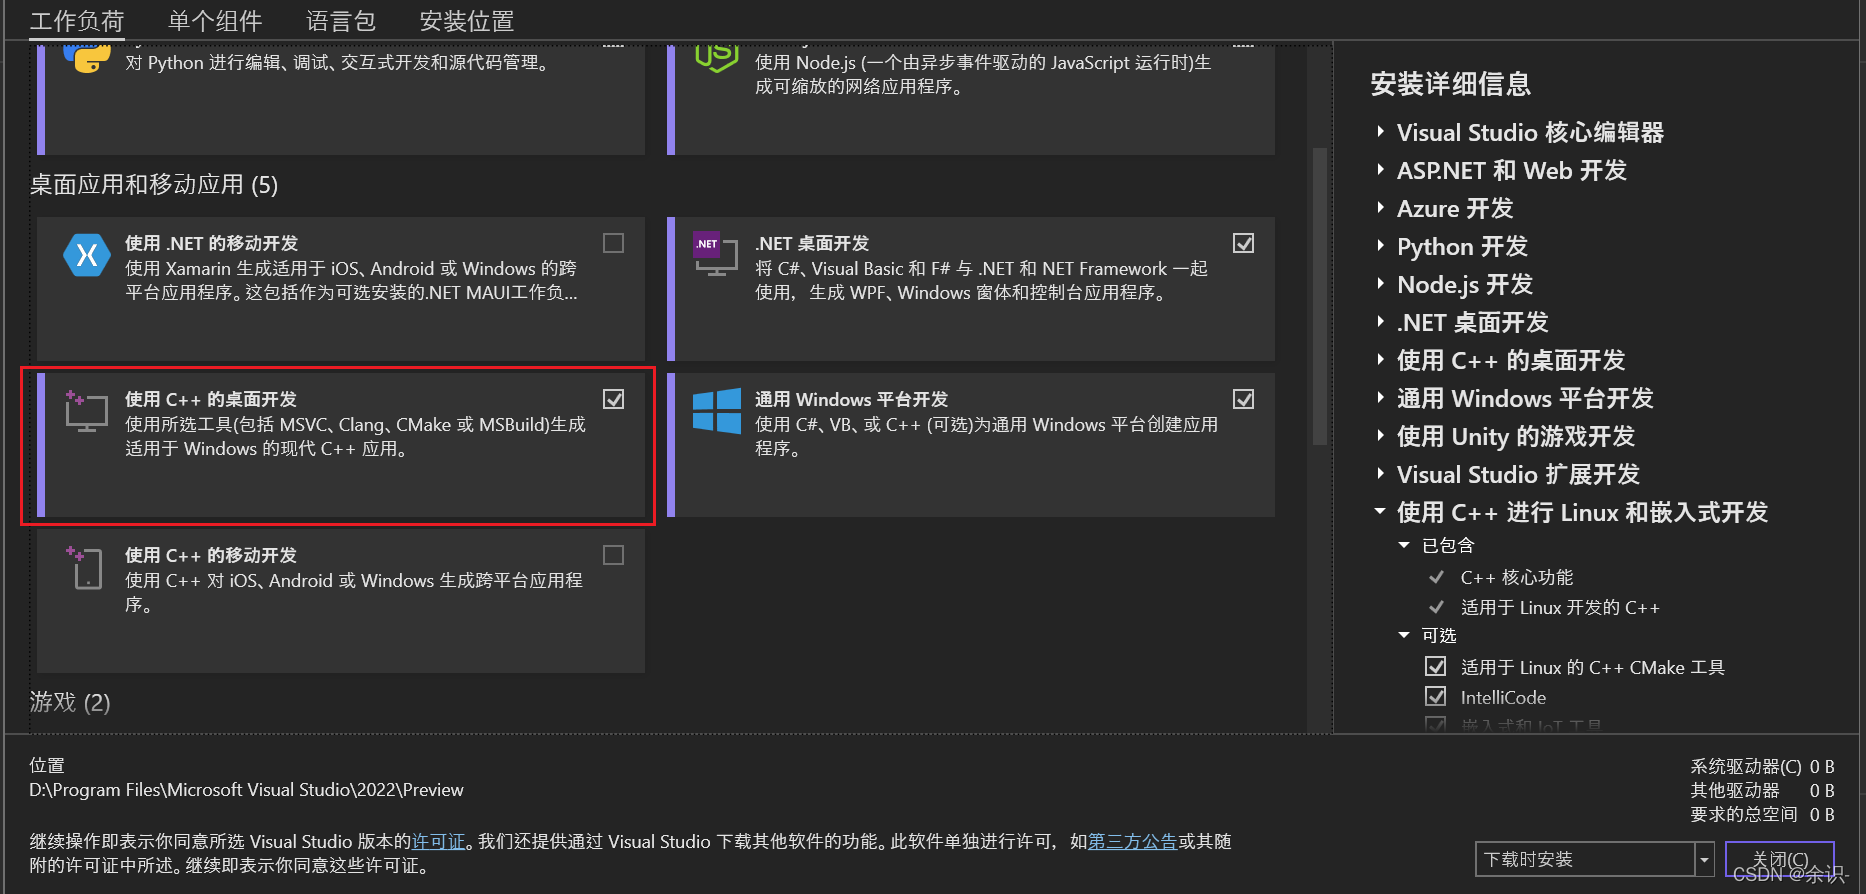Toggle the IntelliCode optional component
The width and height of the screenshot is (1866, 894).
pos(1435,696)
